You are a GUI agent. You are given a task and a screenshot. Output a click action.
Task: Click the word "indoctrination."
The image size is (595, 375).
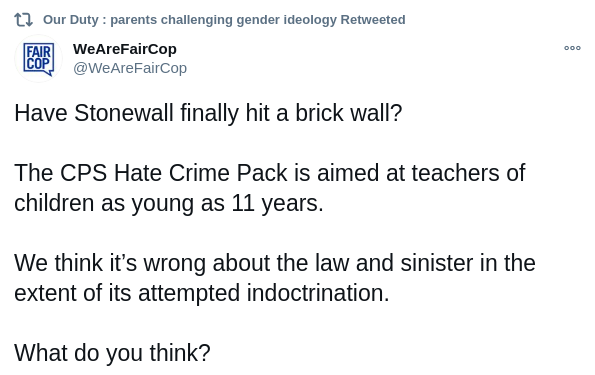coord(318,293)
